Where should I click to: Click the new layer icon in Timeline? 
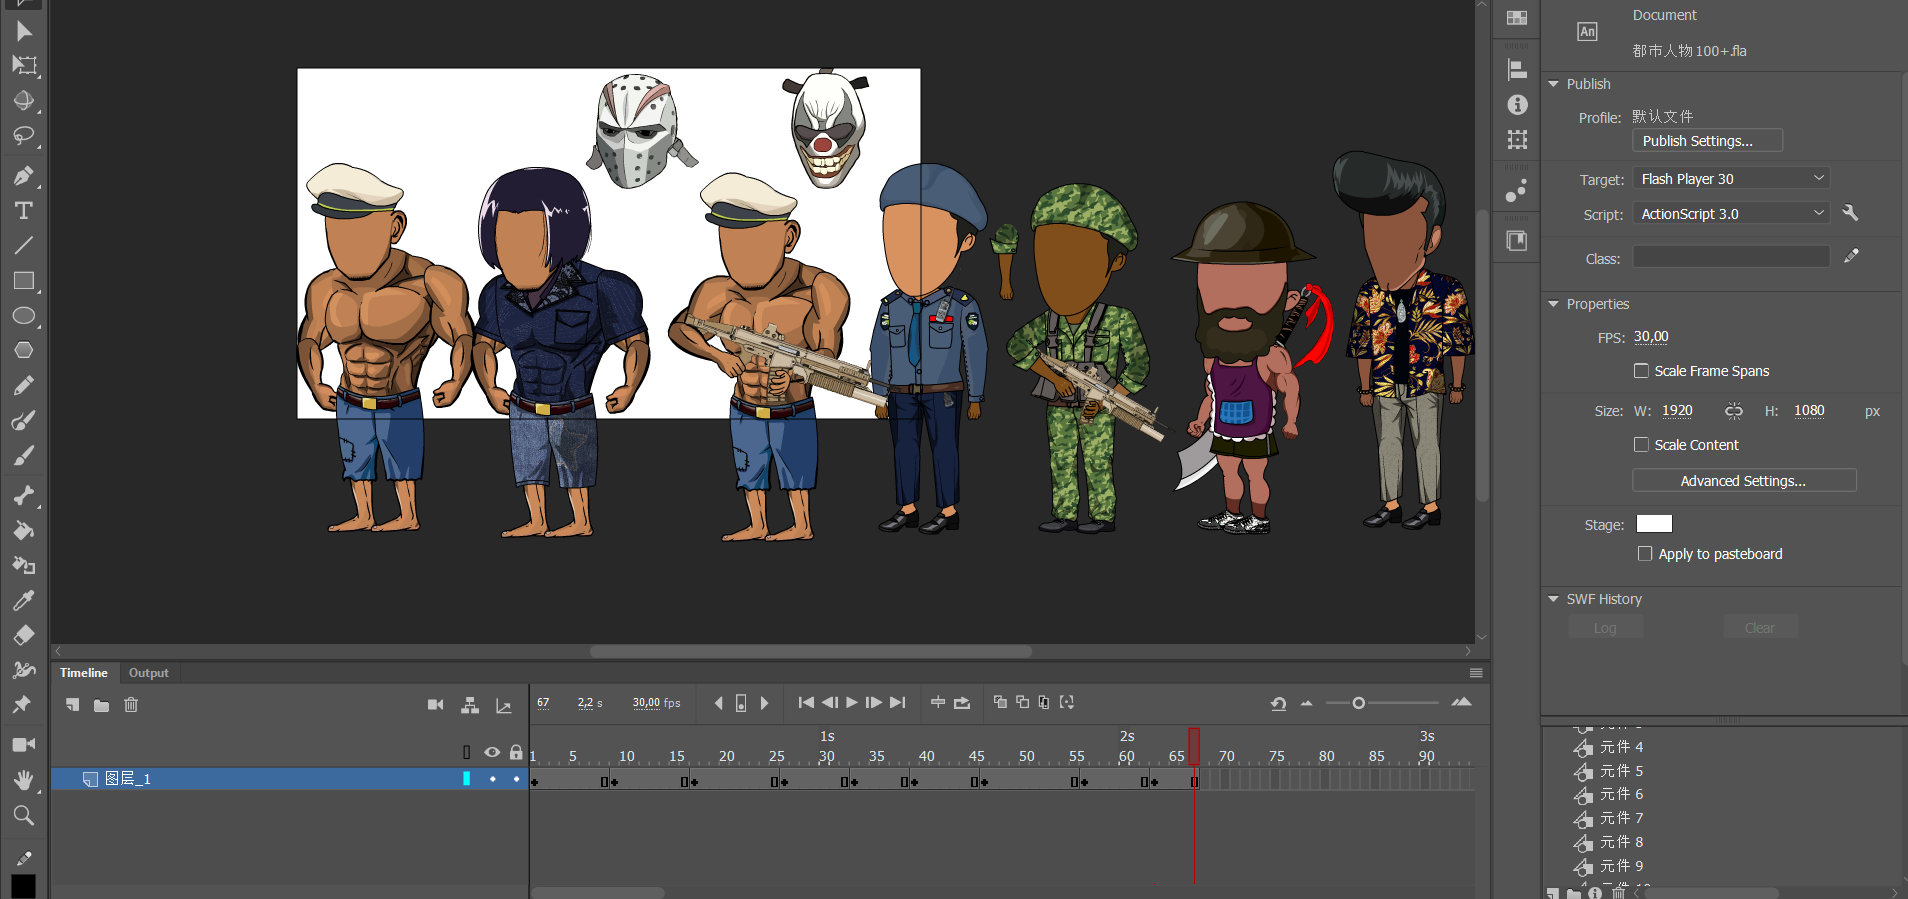click(x=73, y=705)
